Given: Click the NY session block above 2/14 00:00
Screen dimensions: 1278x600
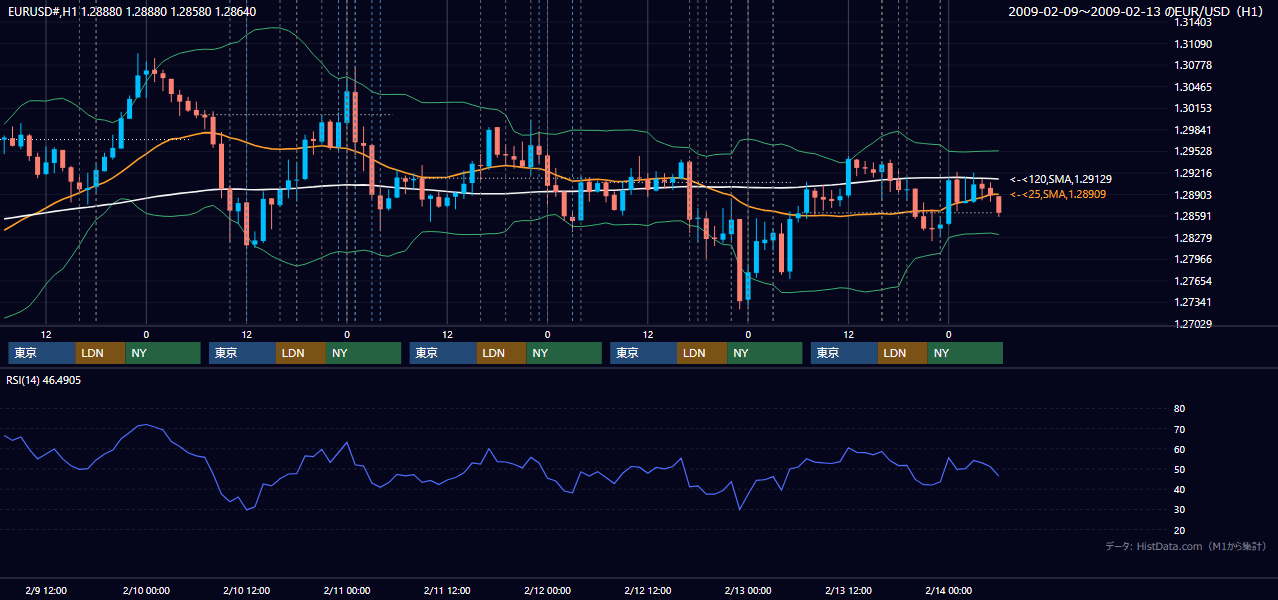Looking at the screenshot, I should pyautogui.click(x=965, y=353).
